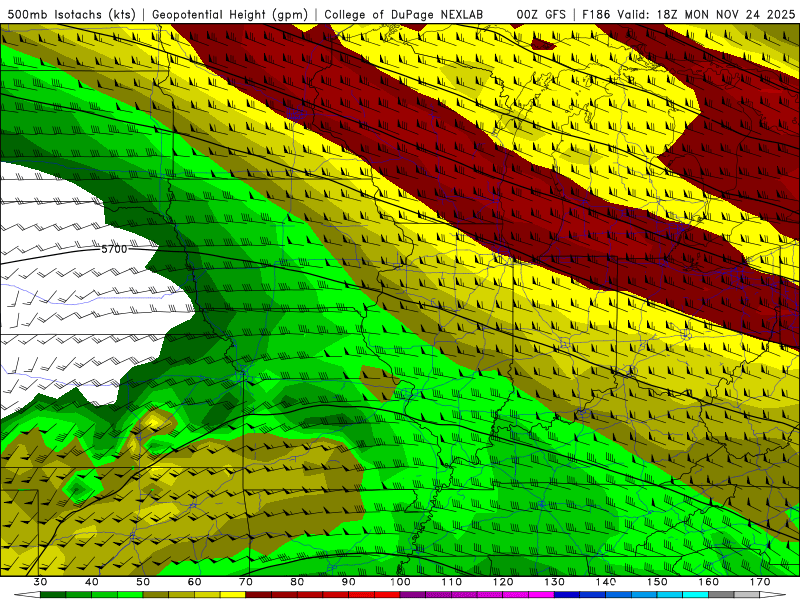This screenshot has width=800, height=600.
Task: Click the 'College of DuPage NEXLAB' text
Action: pos(404,14)
